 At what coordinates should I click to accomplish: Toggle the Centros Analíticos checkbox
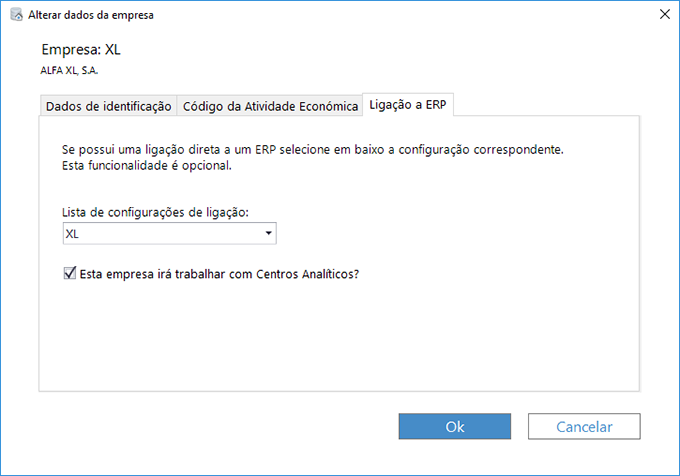click(x=70, y=273)
